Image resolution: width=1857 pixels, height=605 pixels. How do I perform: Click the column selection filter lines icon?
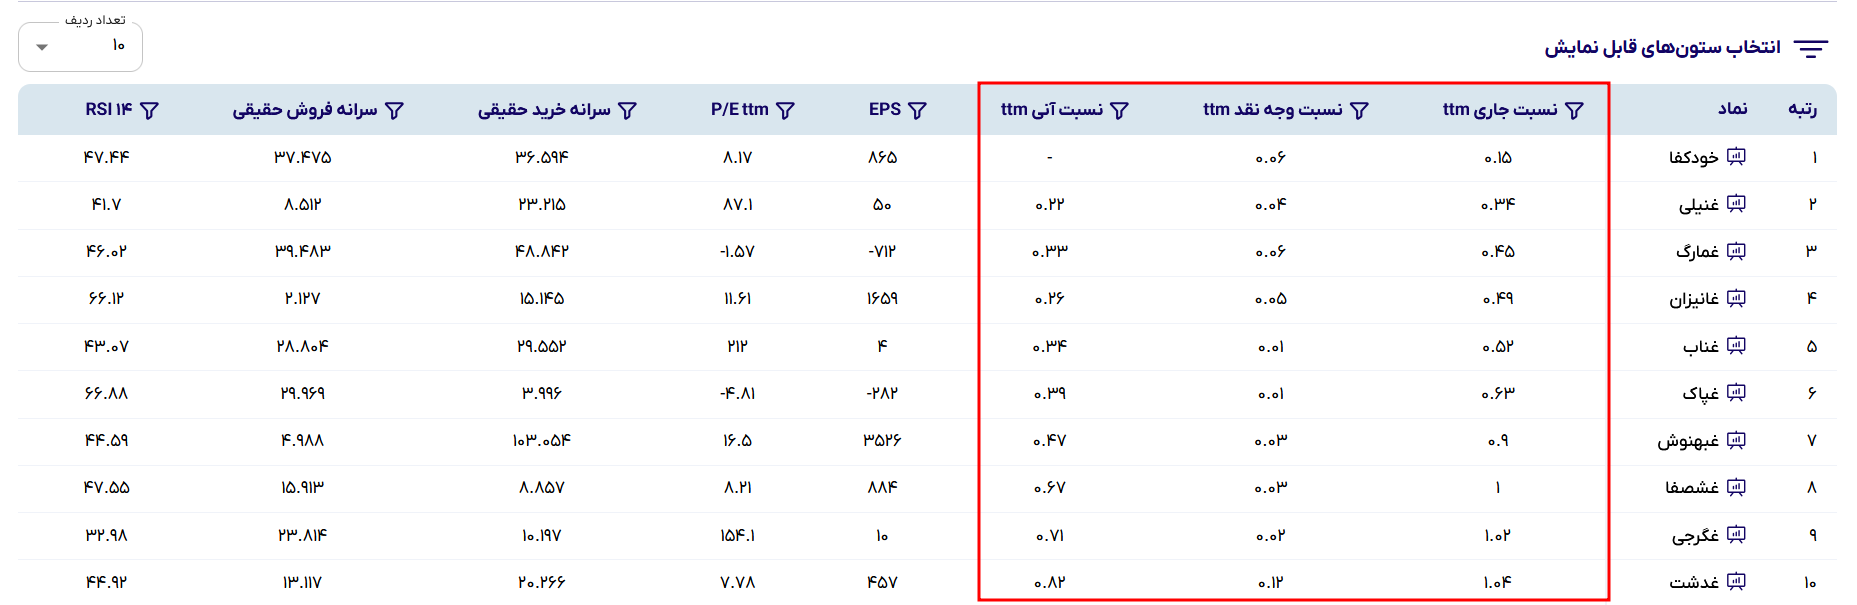click(x=1811, y=48)
